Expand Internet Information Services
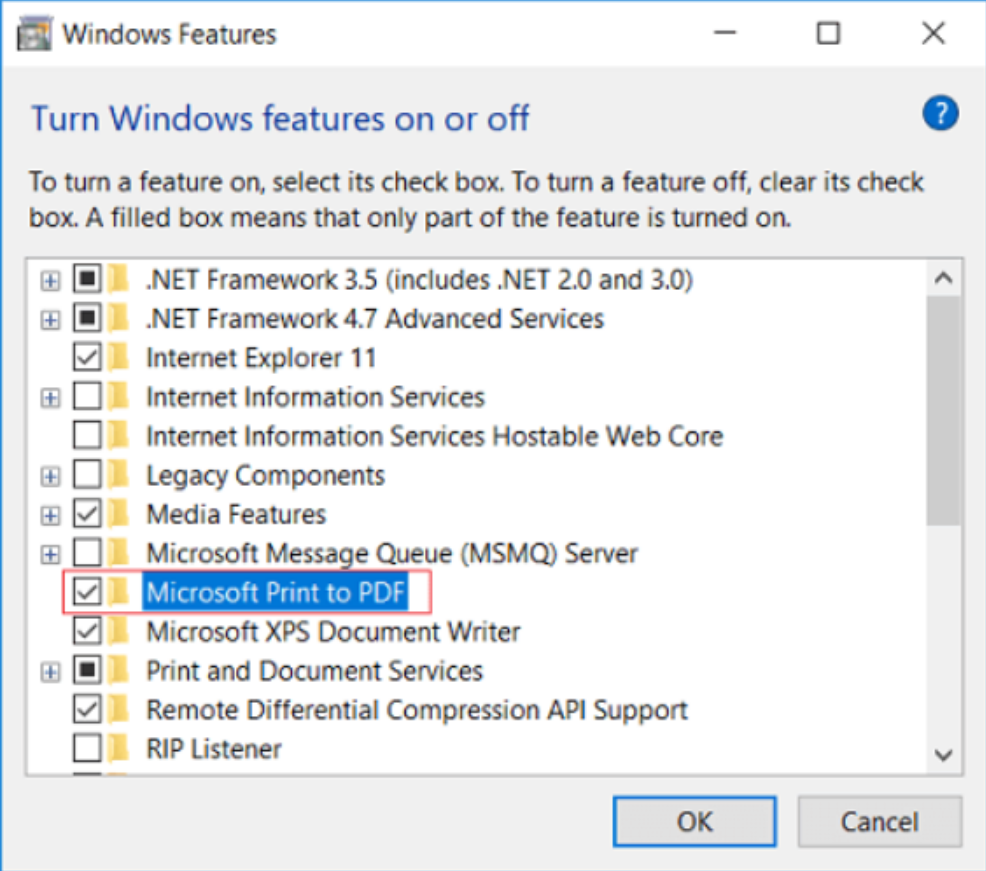Image resolution: width=986 pixels, height=871 pixels. [51, 397]
